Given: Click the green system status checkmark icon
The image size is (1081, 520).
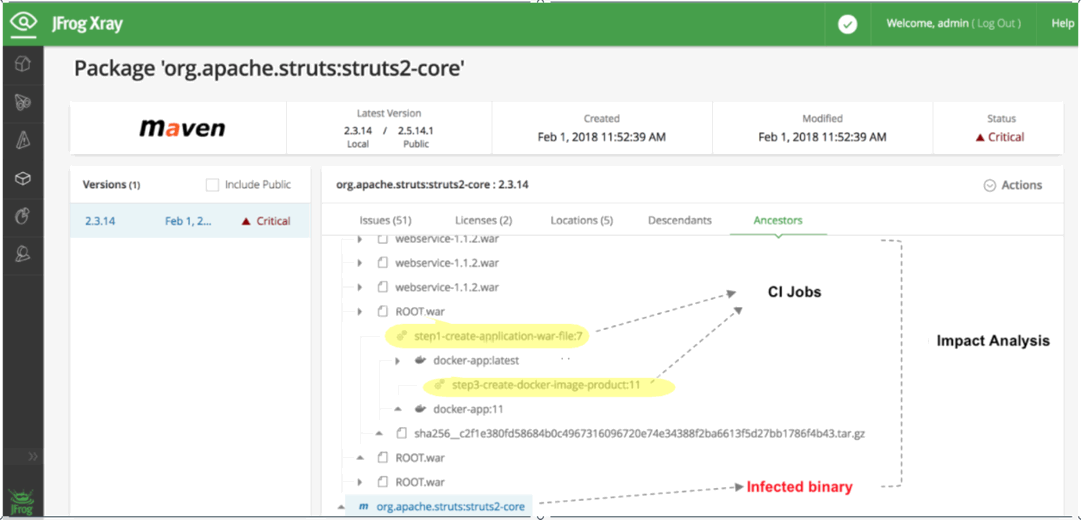Looking at the screenshot, I should click(x=847, y=24).
